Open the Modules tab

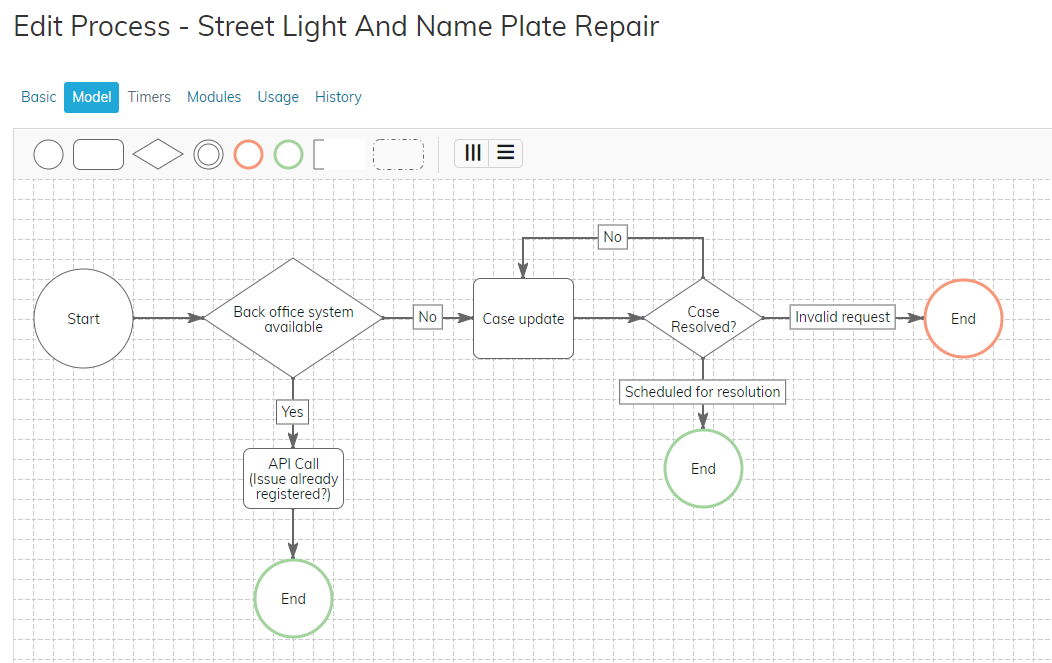(x=214, y=97)
